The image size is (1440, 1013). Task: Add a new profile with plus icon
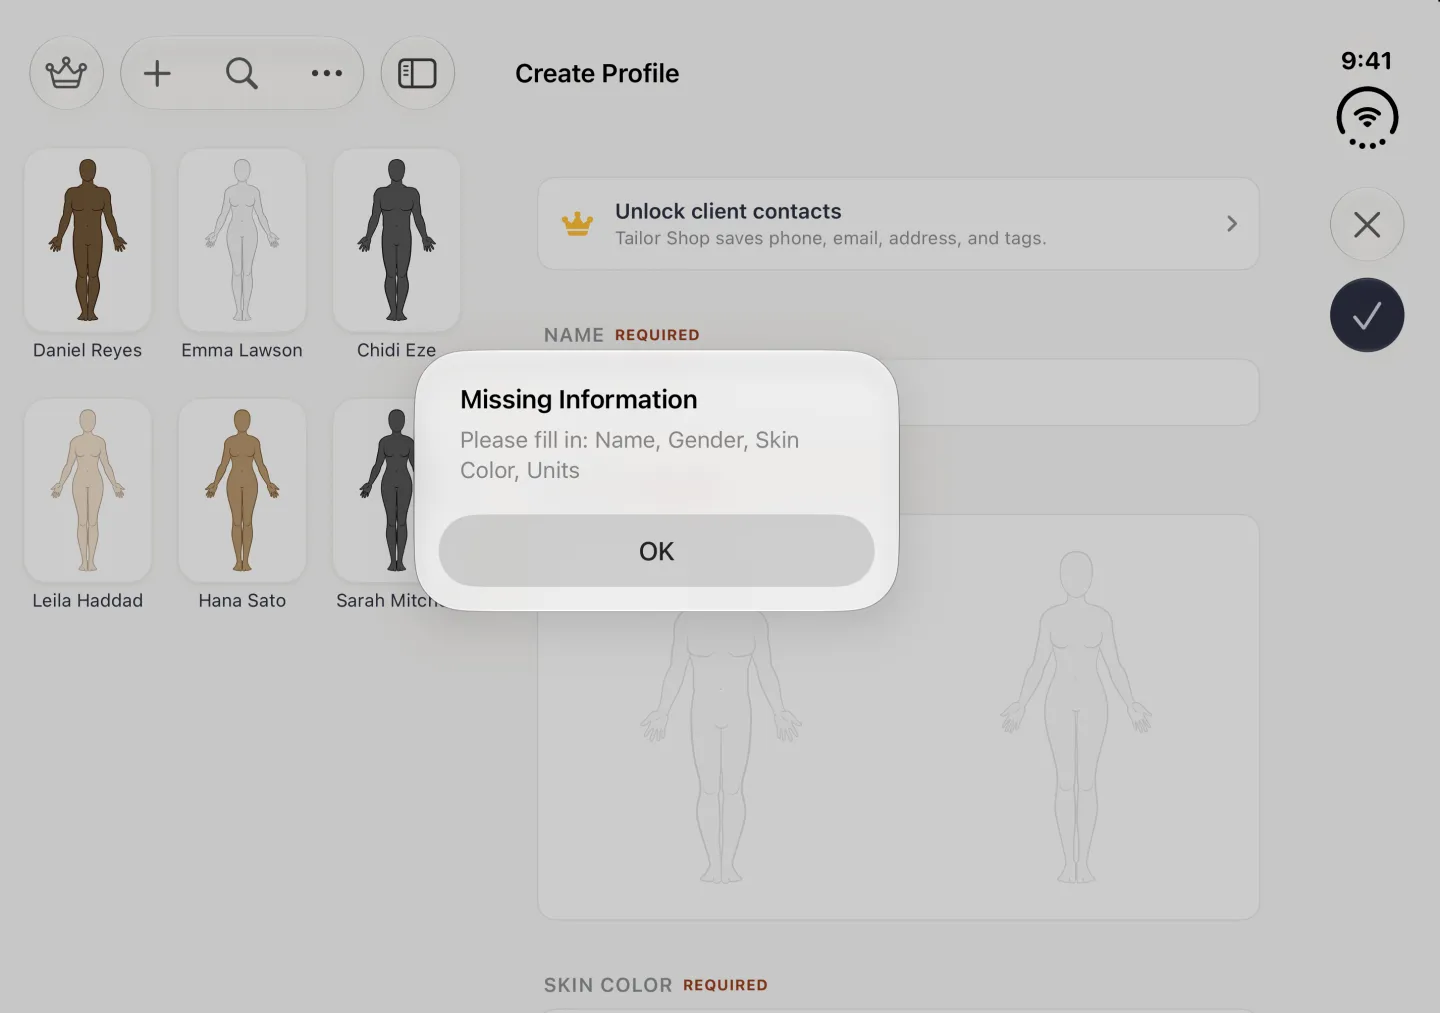pos(157,73)
